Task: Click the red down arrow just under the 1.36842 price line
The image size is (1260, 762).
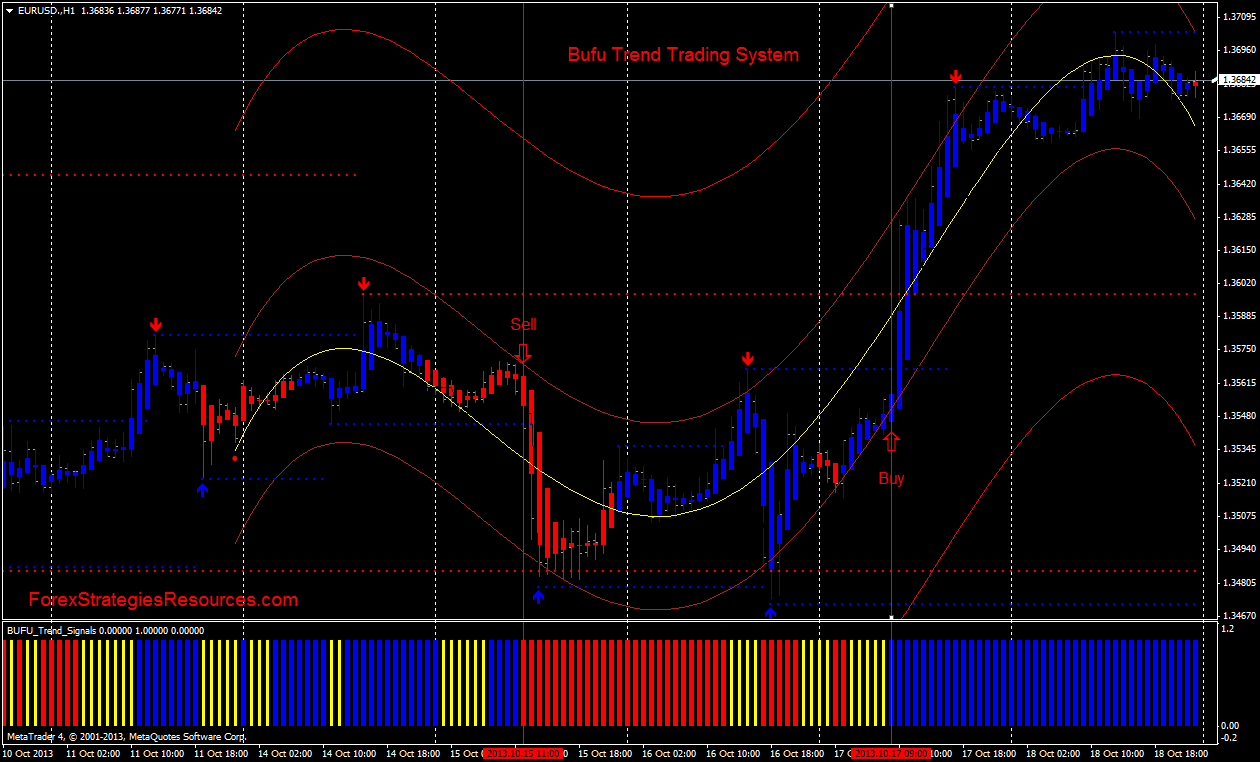Action: [956, 77]
